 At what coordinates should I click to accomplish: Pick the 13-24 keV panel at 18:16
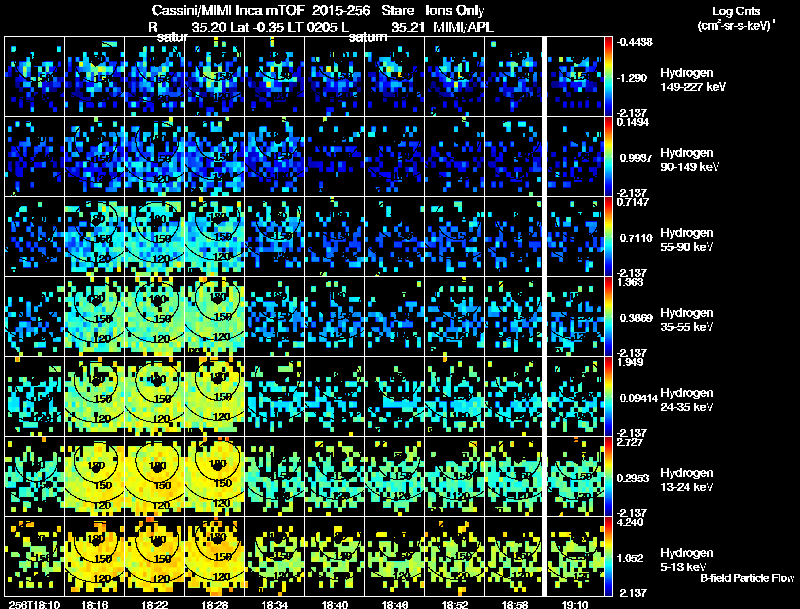tap(94, 476)
